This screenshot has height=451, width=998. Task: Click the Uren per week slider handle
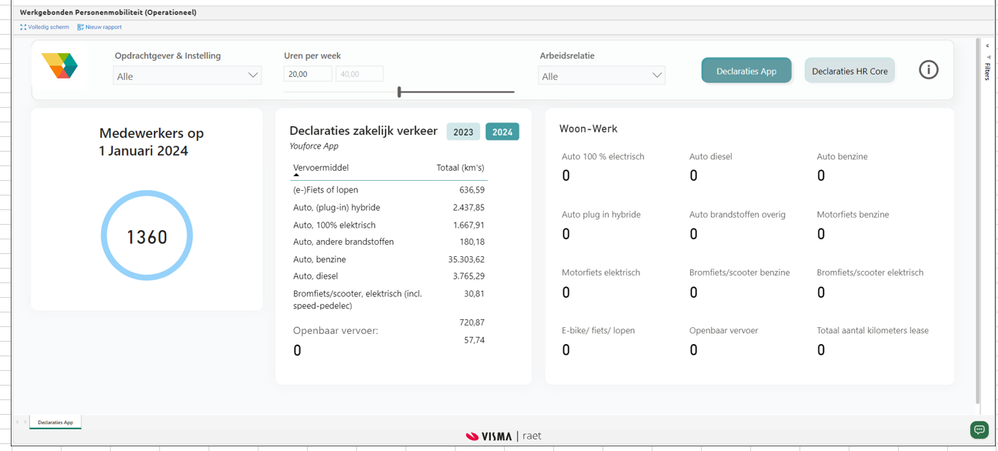pyautogui.click(x=399, y=92)
